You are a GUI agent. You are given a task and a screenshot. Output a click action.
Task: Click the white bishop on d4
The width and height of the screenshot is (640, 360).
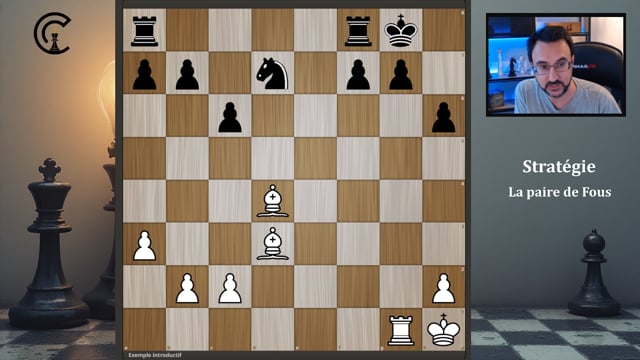[273, 201]
